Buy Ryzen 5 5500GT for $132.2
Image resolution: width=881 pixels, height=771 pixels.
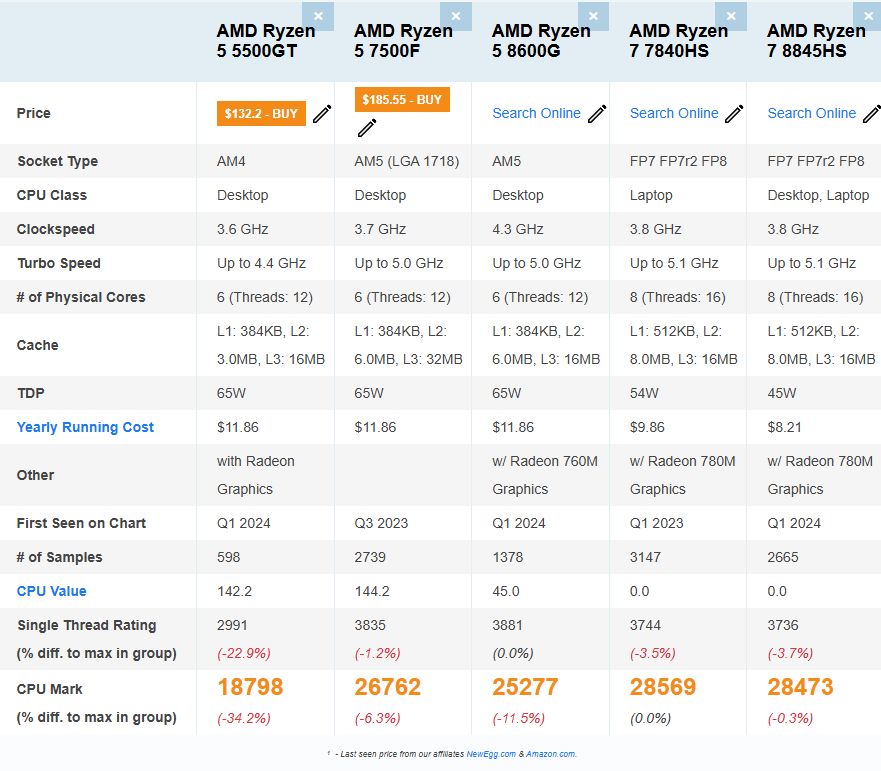(261, 114)
